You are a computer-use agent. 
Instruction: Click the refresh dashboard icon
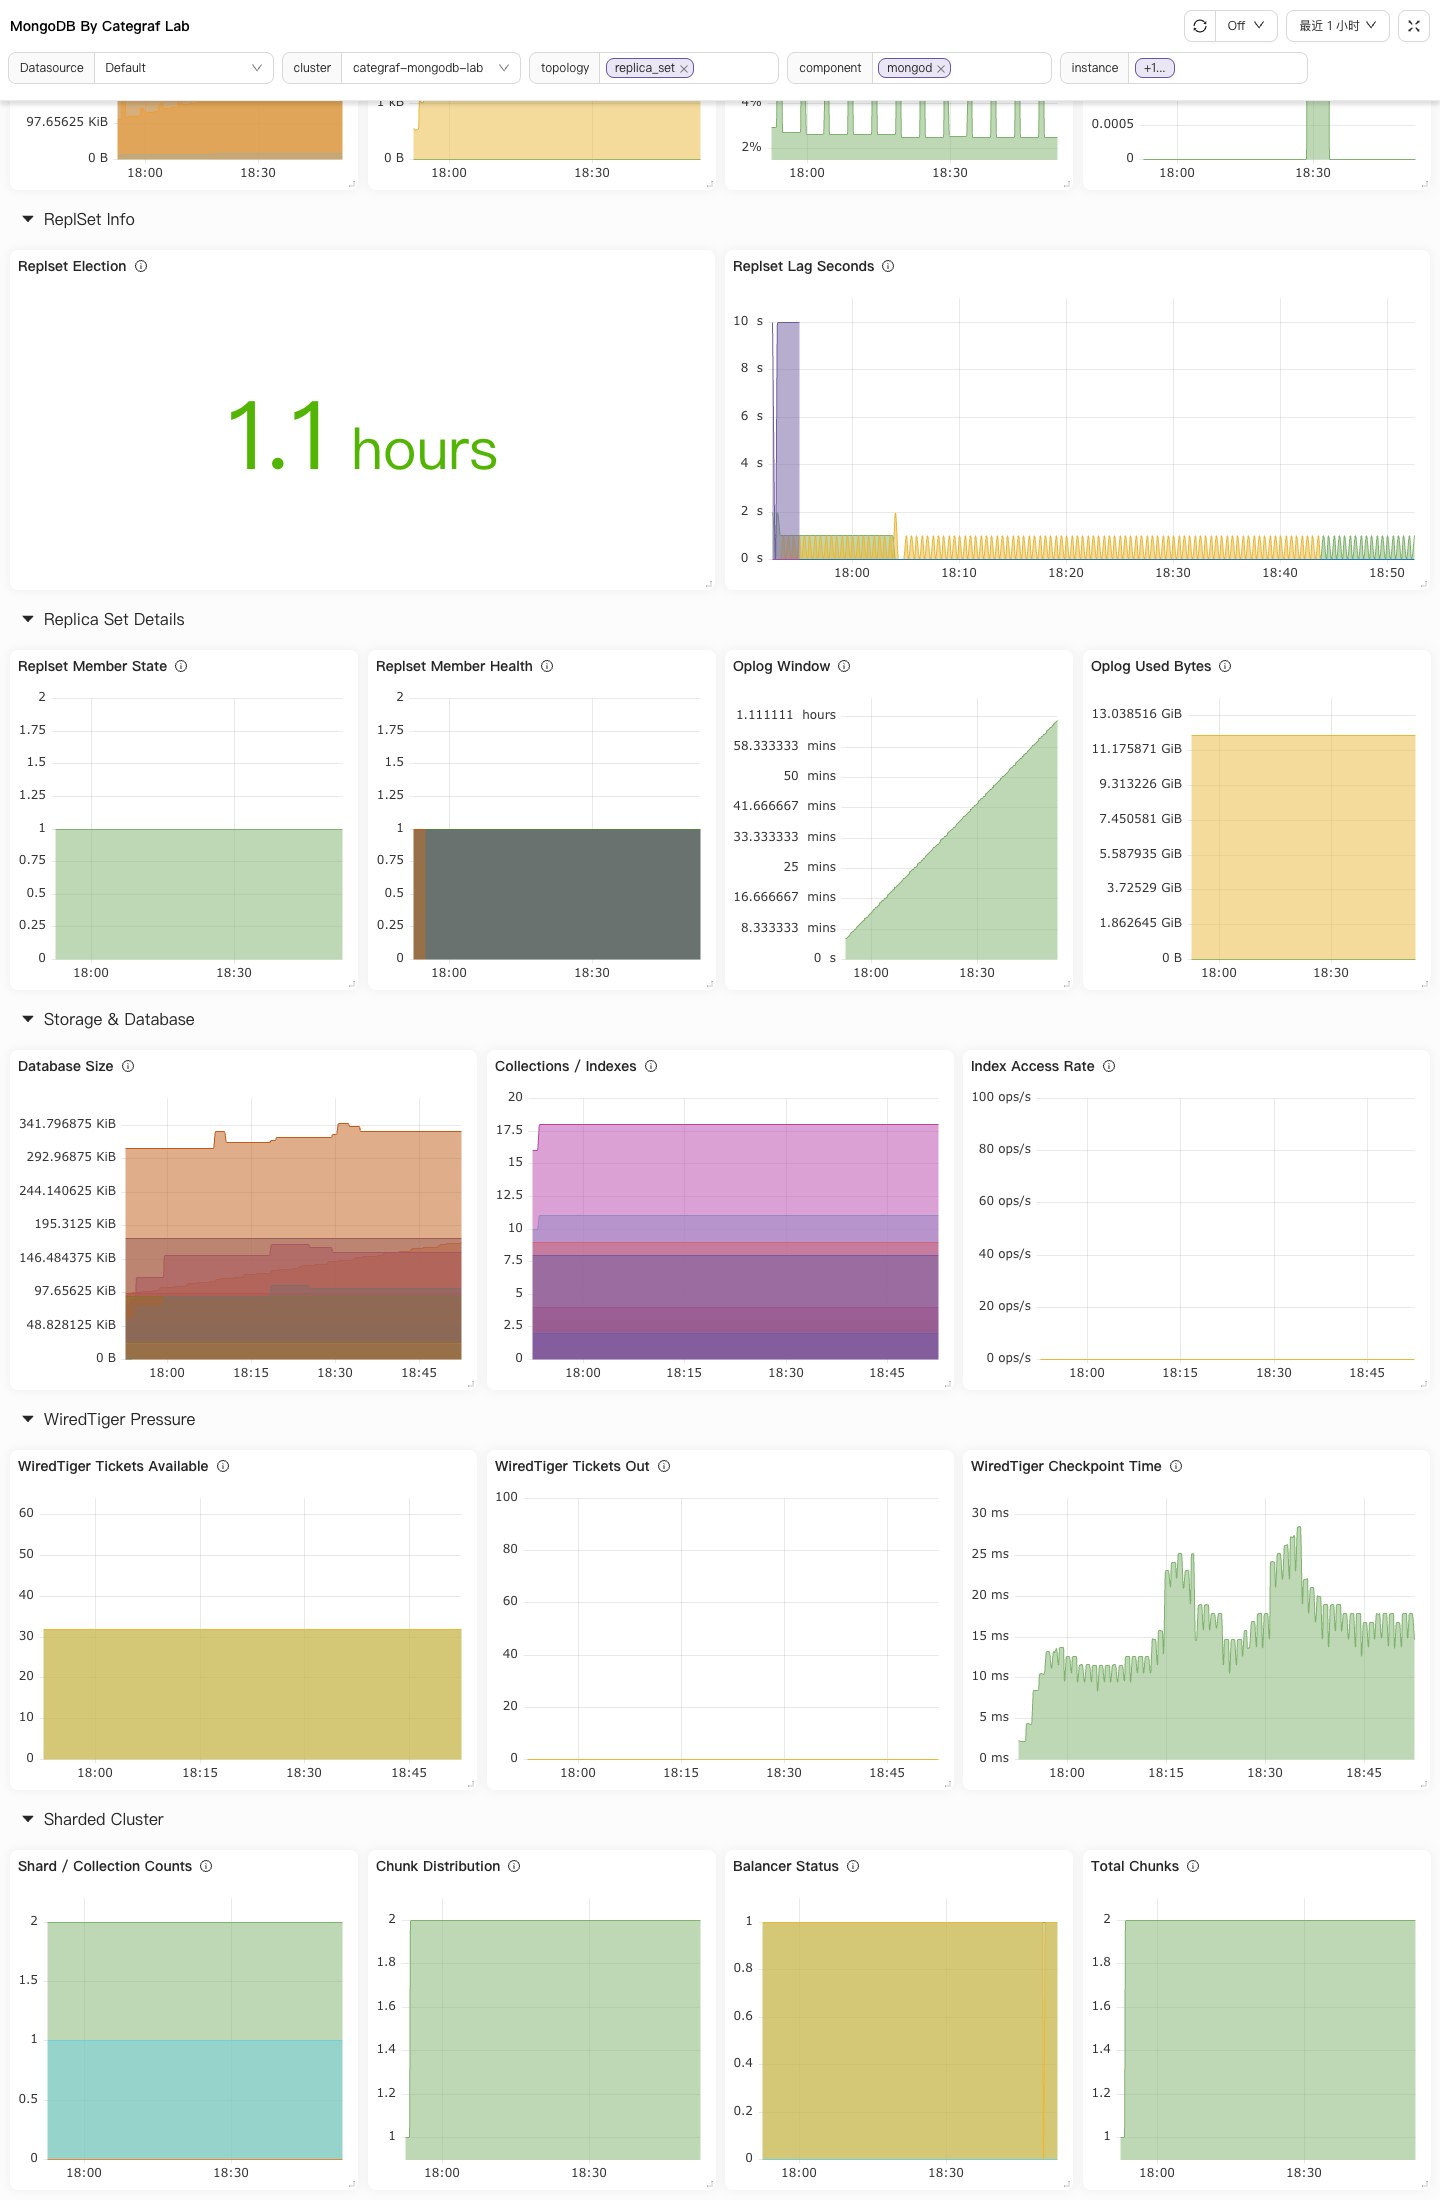(x=1200, y=26)
